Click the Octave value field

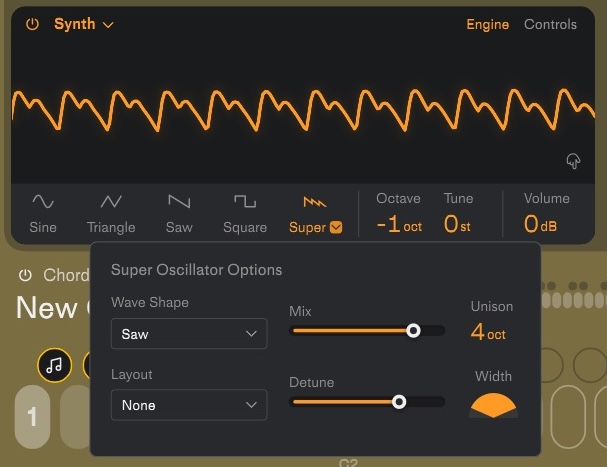tap(398, 225)
